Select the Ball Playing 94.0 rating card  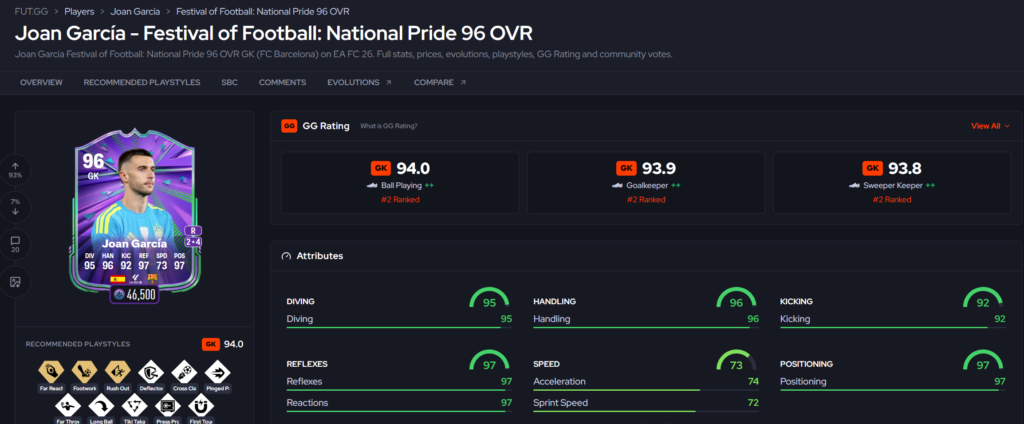(x=400, y=182)
